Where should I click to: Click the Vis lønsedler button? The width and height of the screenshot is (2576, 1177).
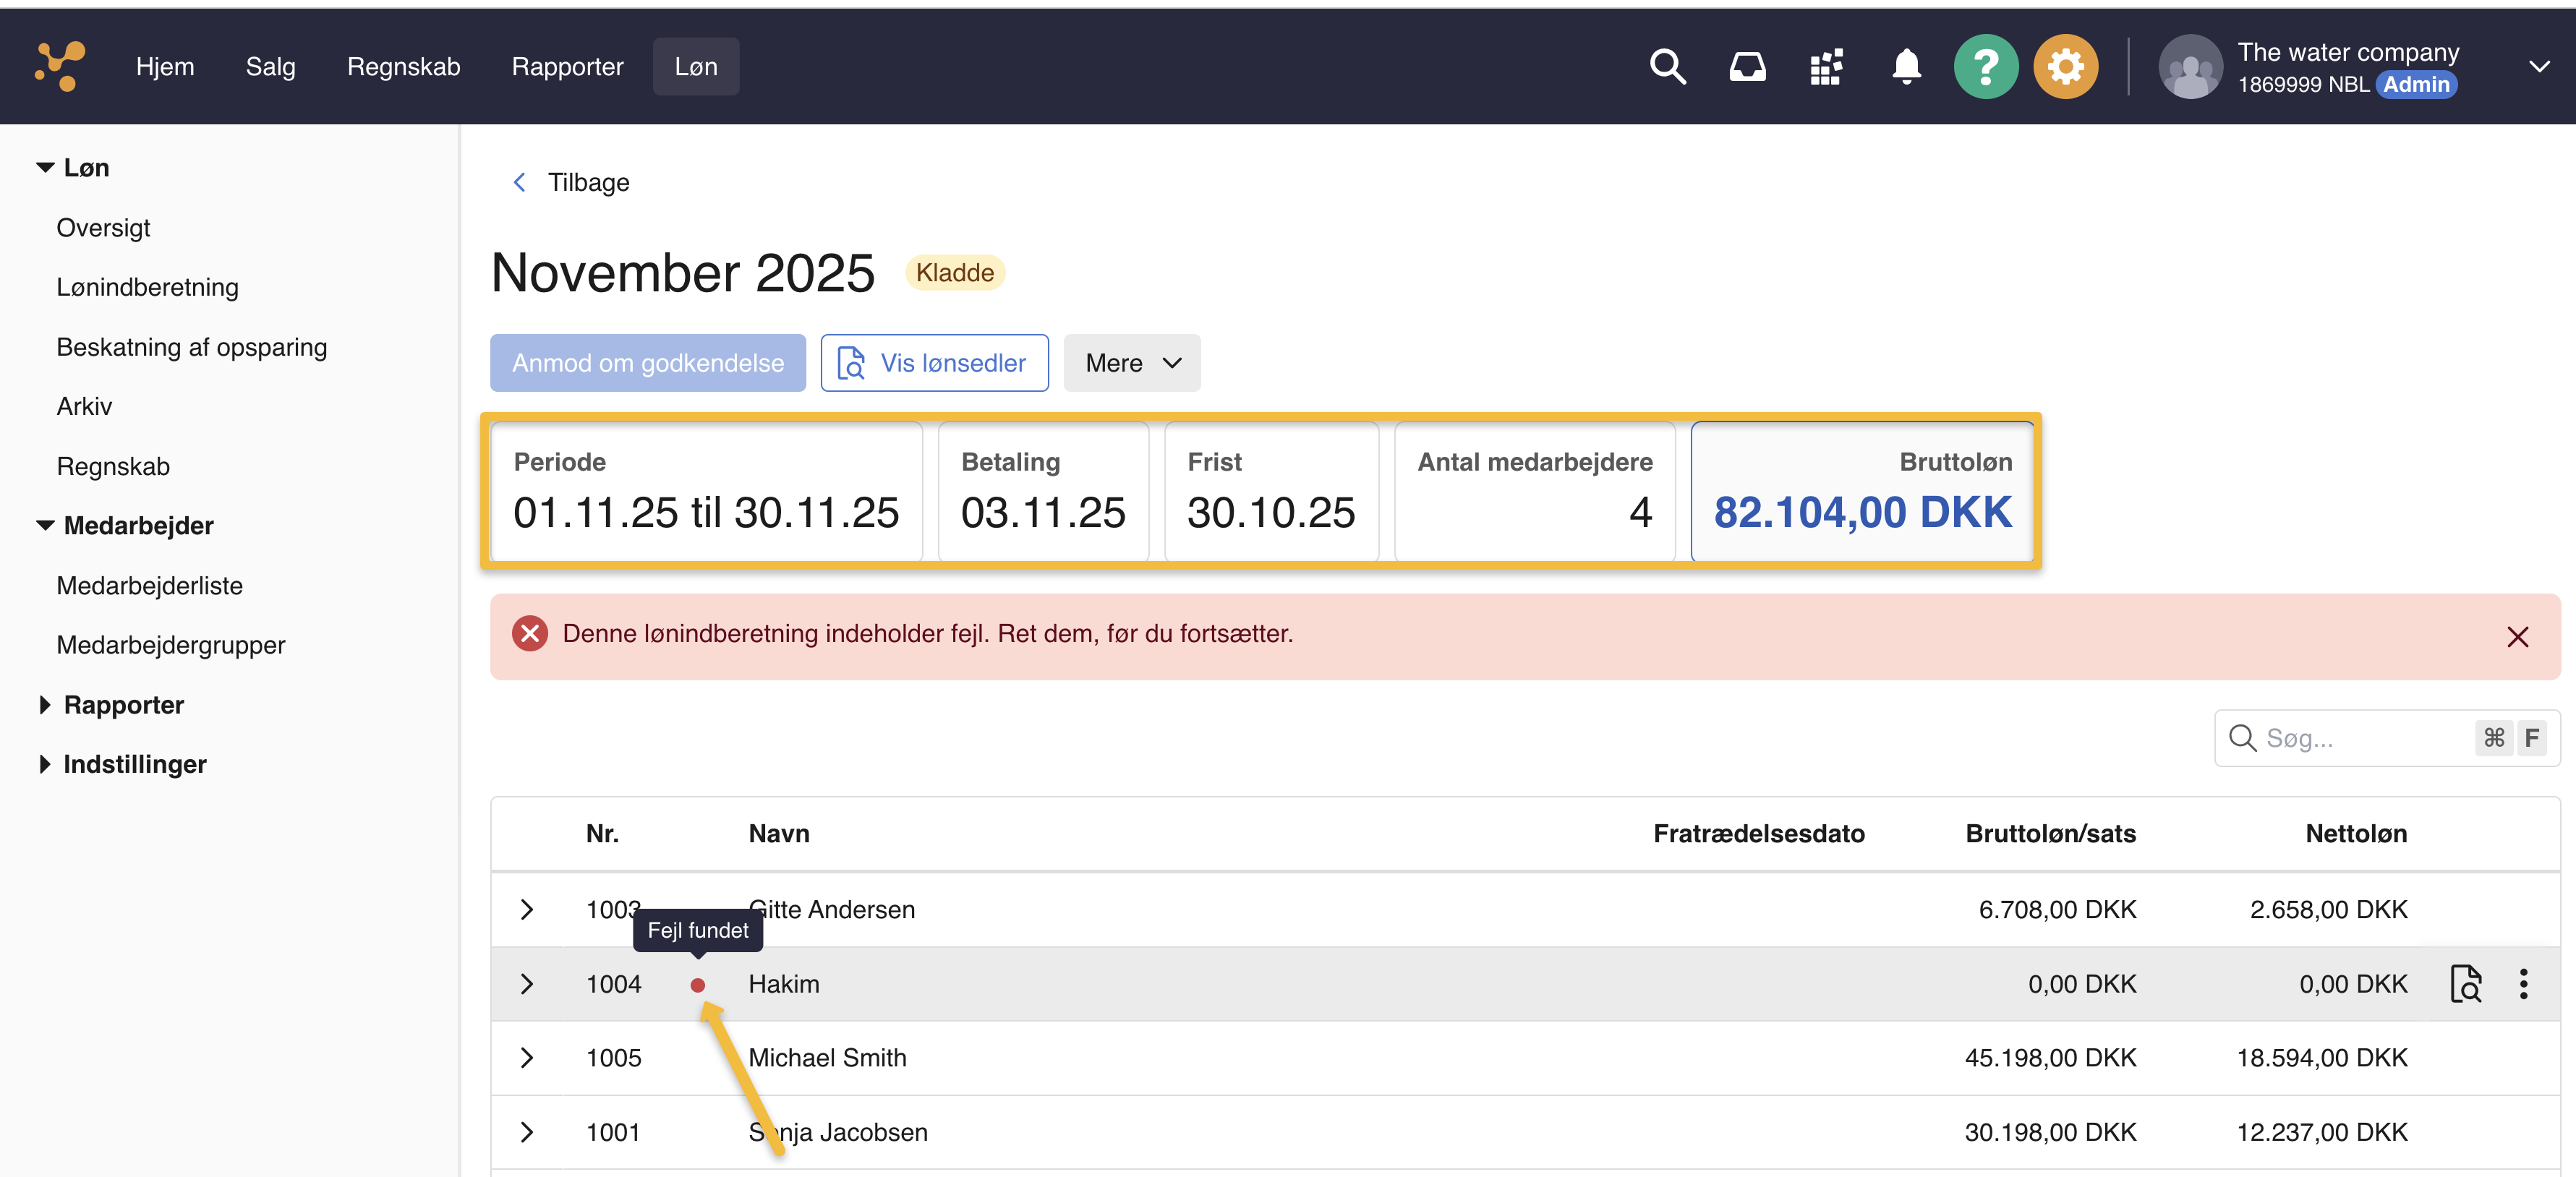(x=934, y=363)
